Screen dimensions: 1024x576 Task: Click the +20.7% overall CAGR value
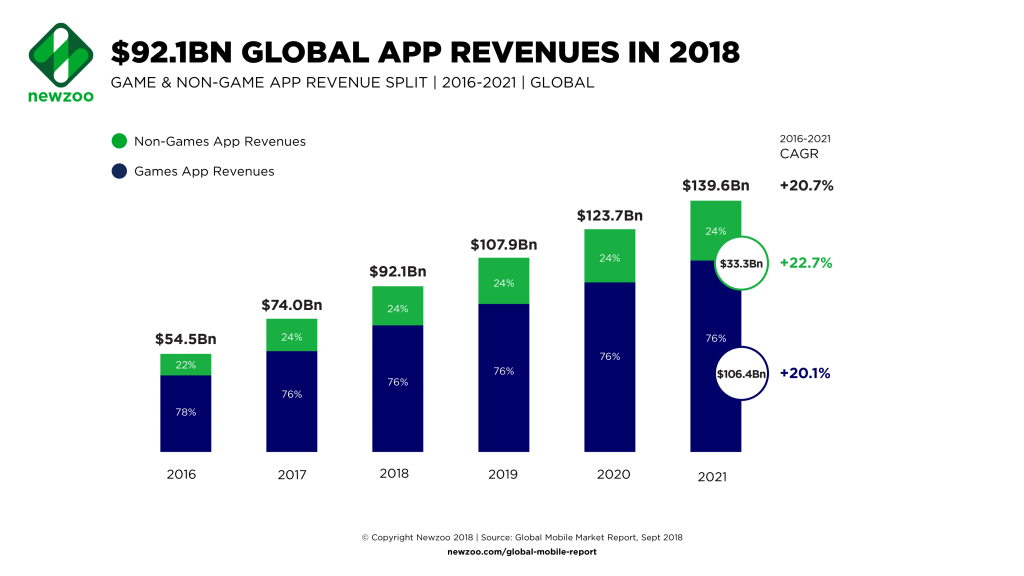[x=806, y=185]
